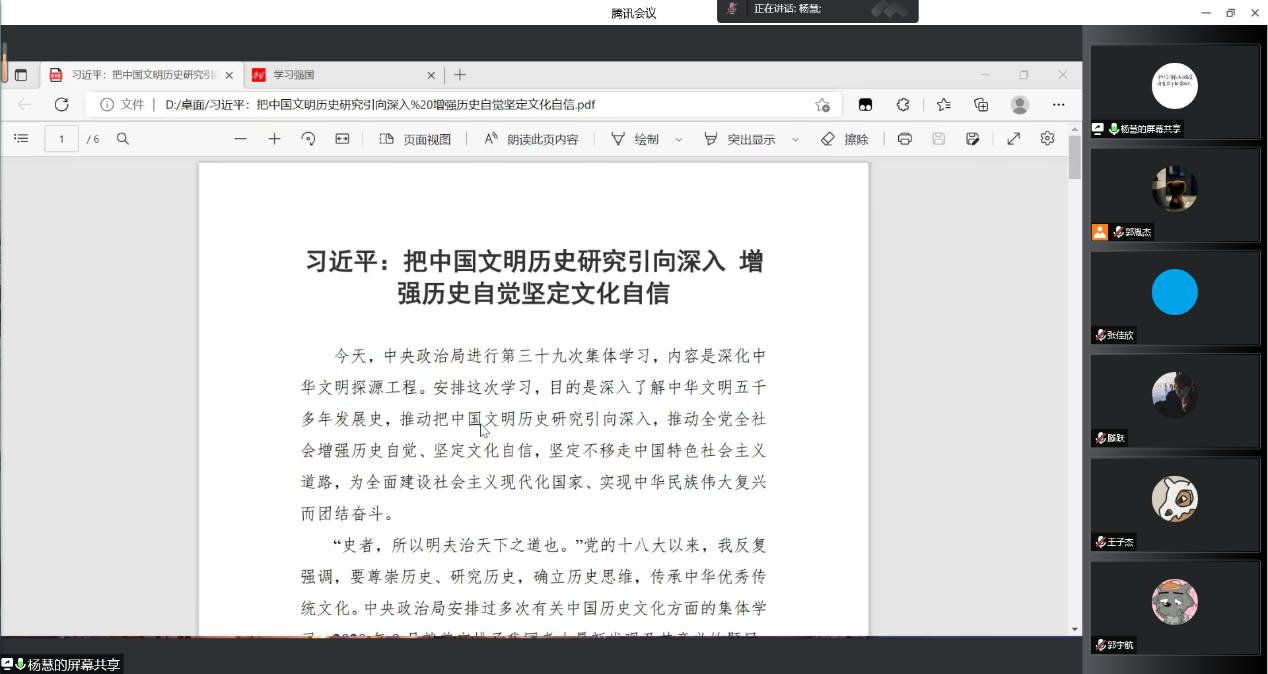Start 朗读此页内容 read aloud
Viewport: 1268px width, 674px height.
point(531,139)
